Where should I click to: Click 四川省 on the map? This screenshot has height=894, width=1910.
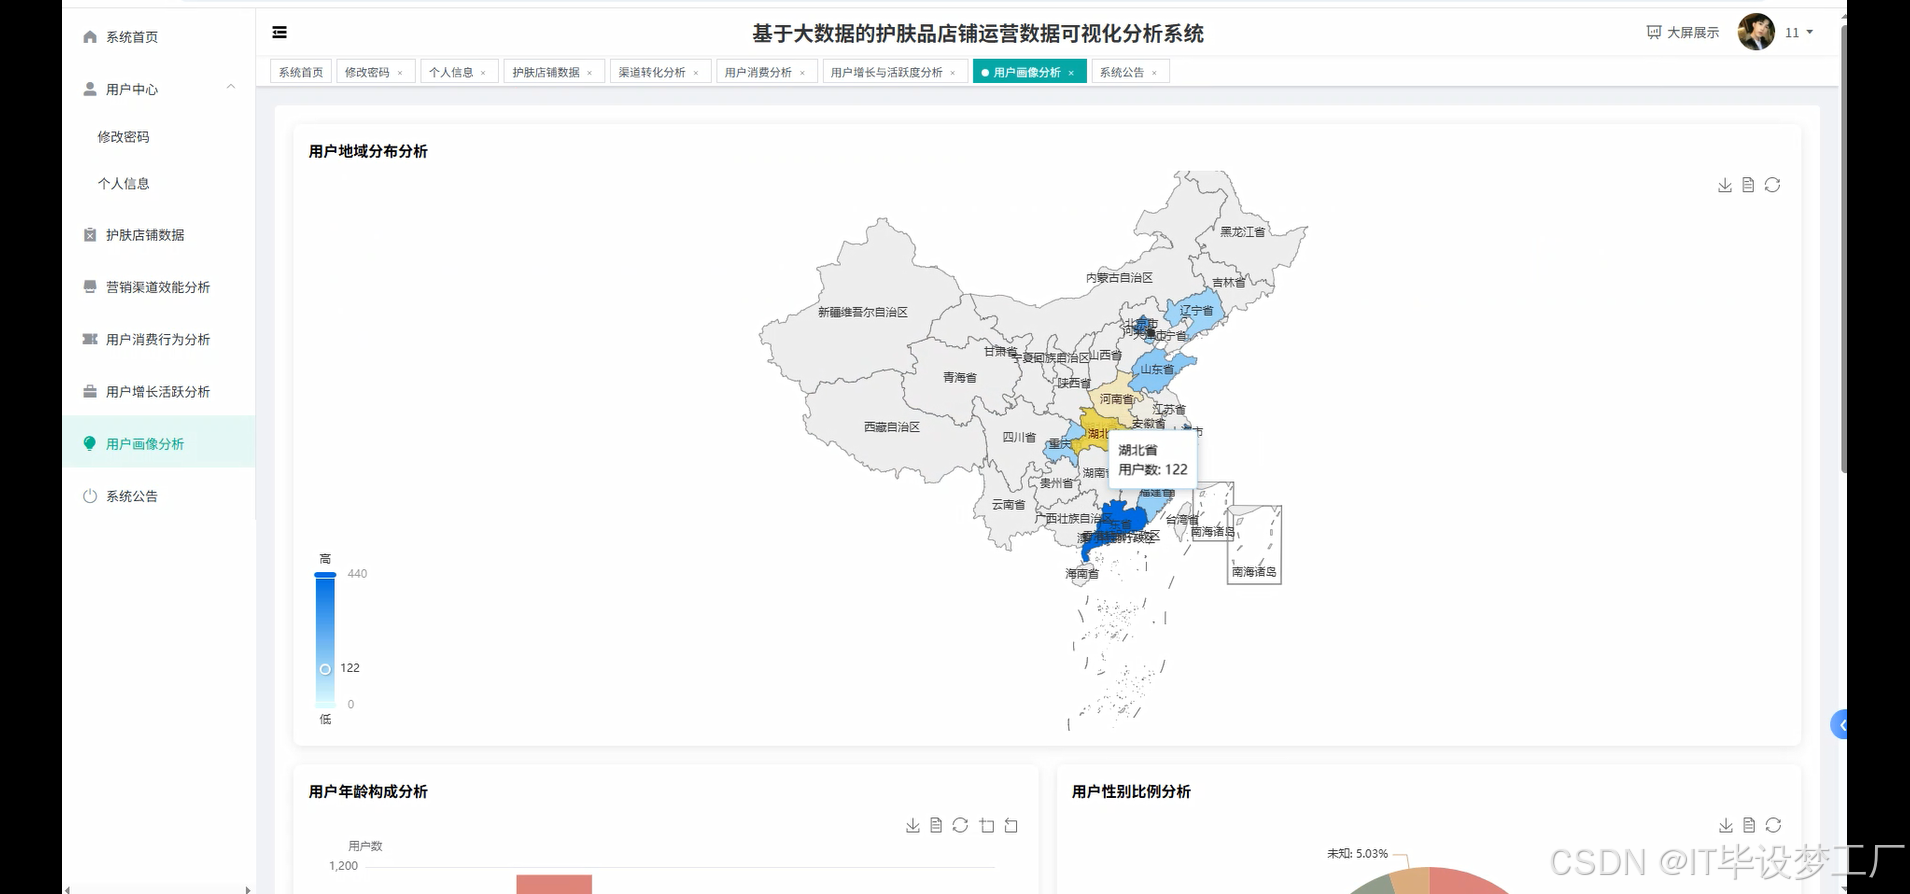1019,437
